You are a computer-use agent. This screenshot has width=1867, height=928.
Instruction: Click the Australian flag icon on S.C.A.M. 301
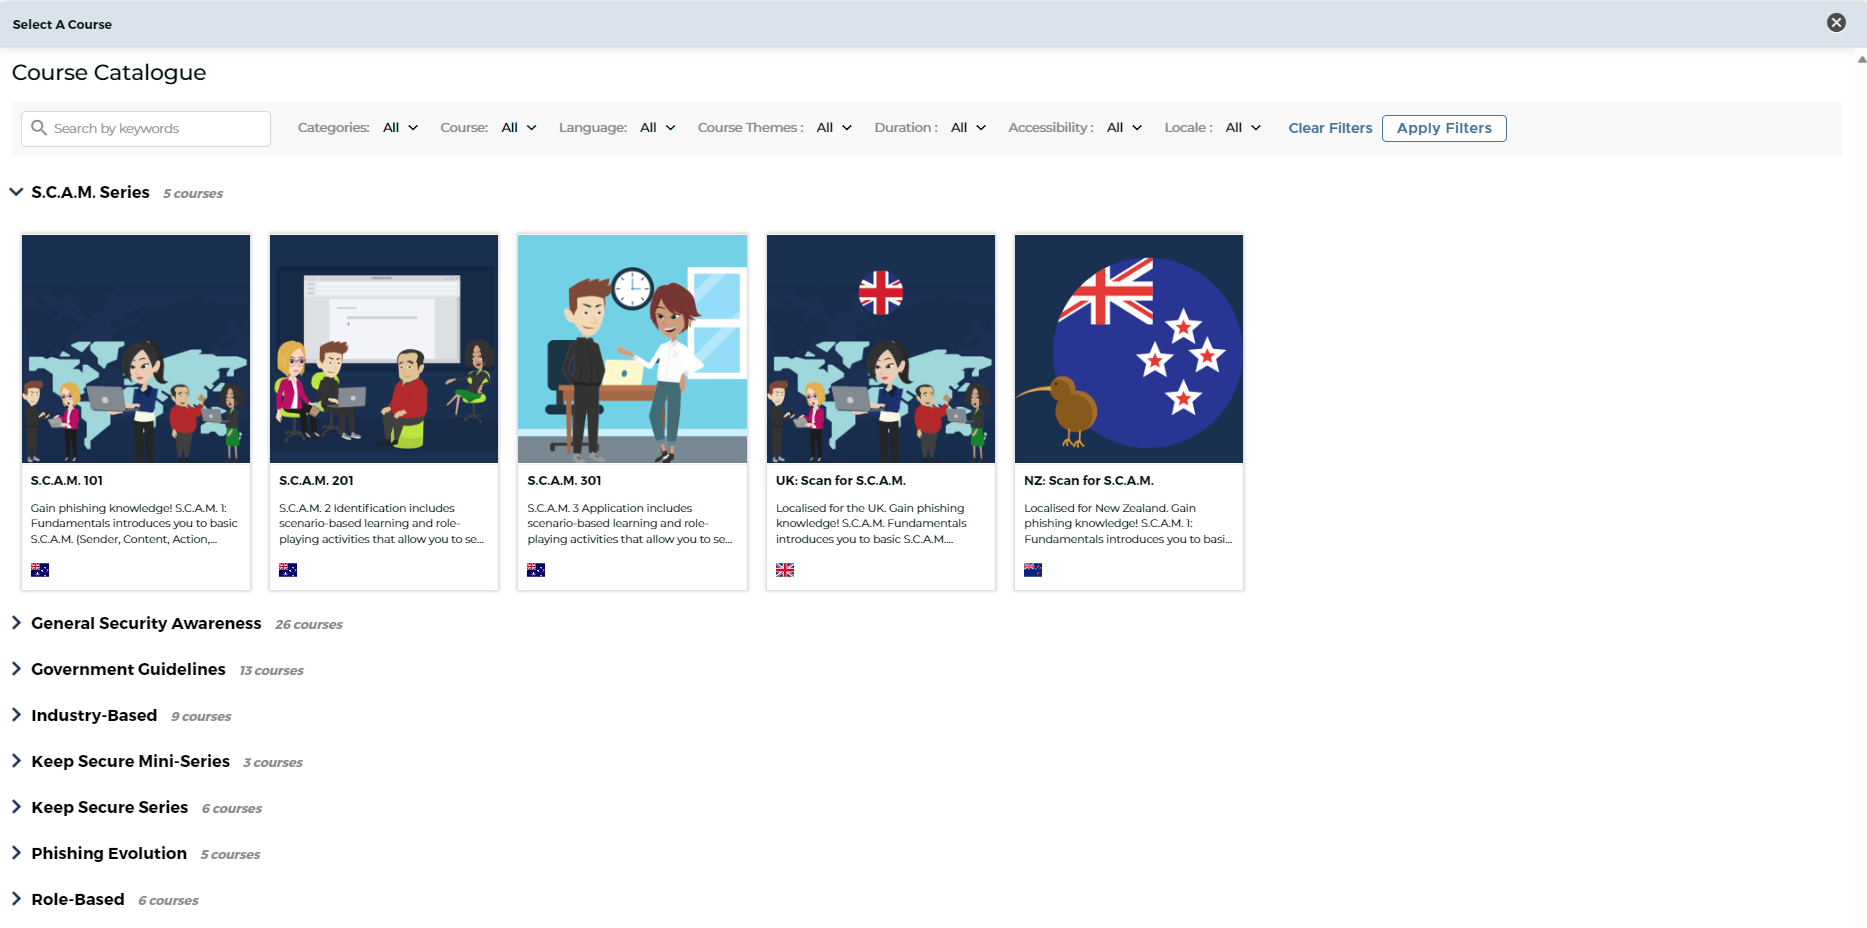point(536,570)
